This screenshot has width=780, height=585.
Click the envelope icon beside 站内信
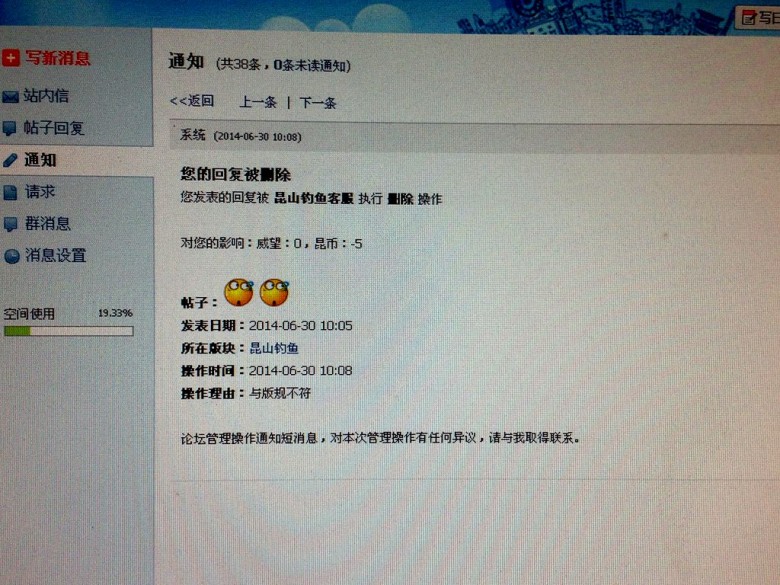10,96
